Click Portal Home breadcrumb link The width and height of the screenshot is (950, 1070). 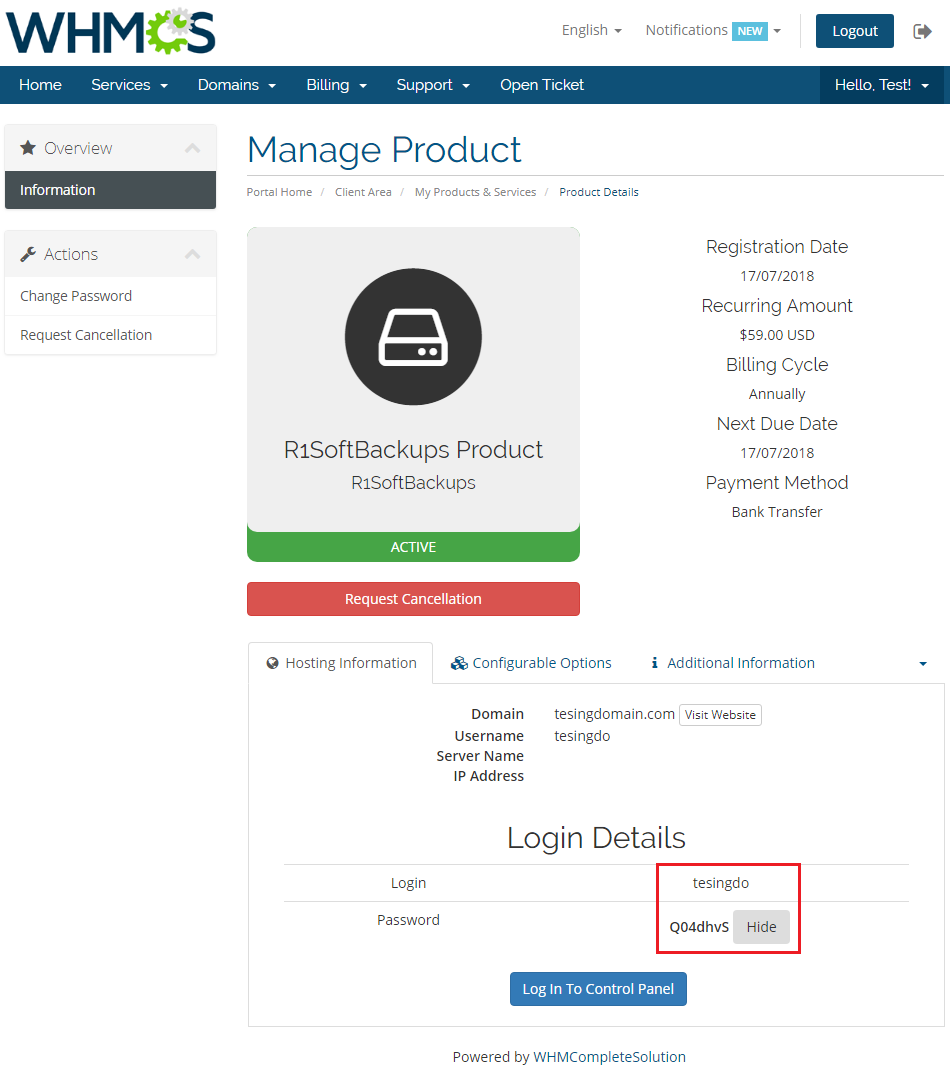coord(279,192)
